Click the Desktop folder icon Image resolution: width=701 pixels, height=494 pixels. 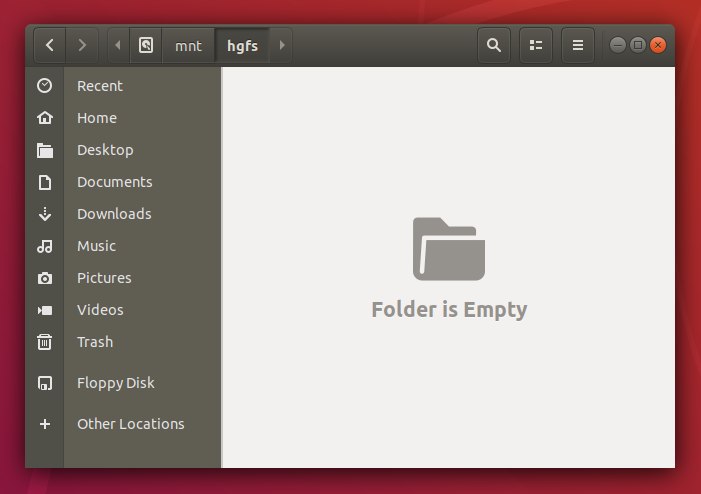click(x=45, y=150)
